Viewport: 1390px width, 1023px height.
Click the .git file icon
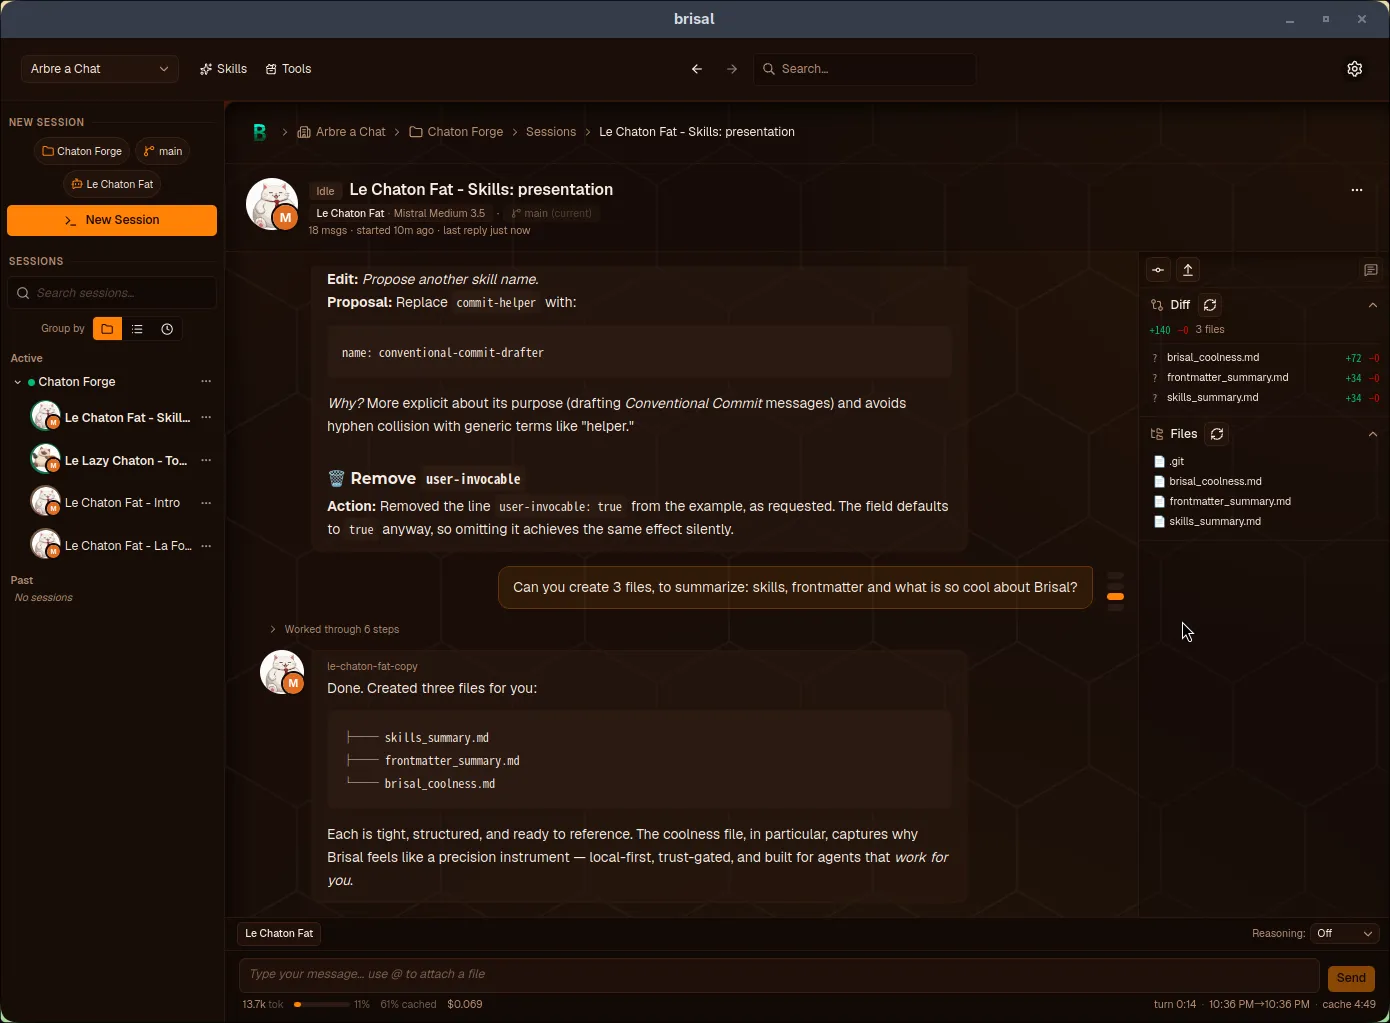pos(1160,462)
